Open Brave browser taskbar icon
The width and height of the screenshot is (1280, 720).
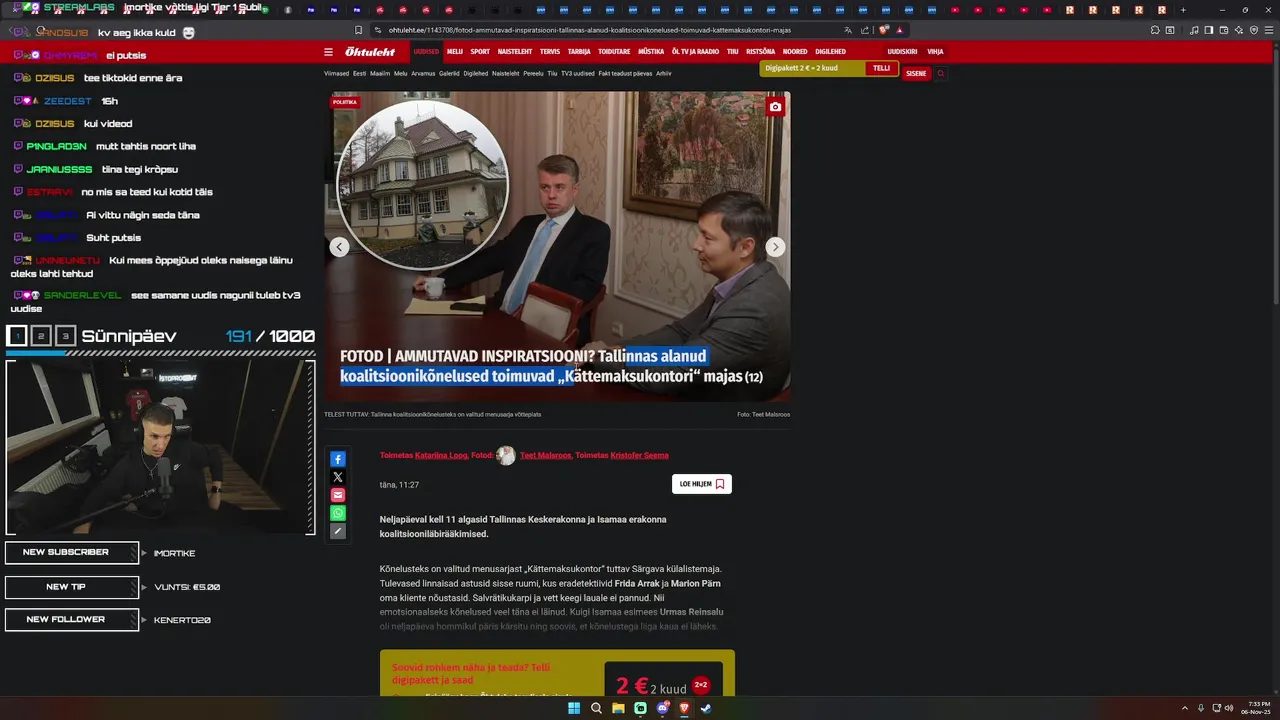[684, 708]
